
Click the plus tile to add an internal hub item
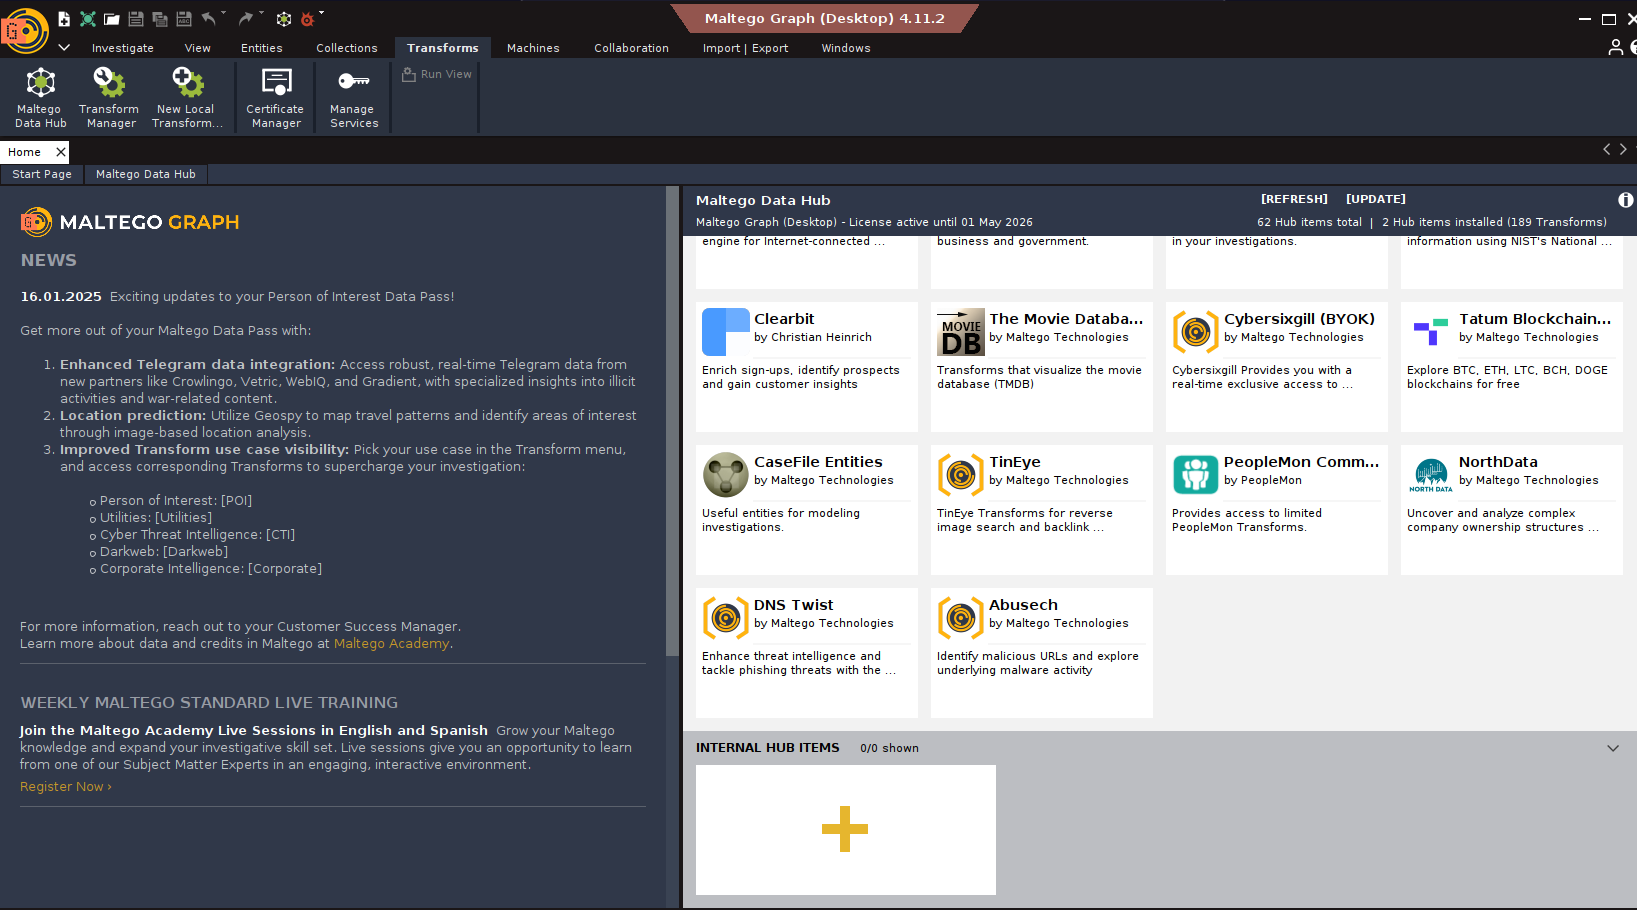click(x=845, y=829)
